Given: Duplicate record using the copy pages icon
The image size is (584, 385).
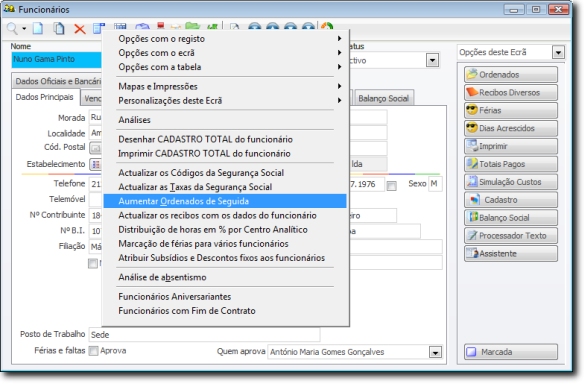Looking at the screenshot, I should (x=58, y=28).
